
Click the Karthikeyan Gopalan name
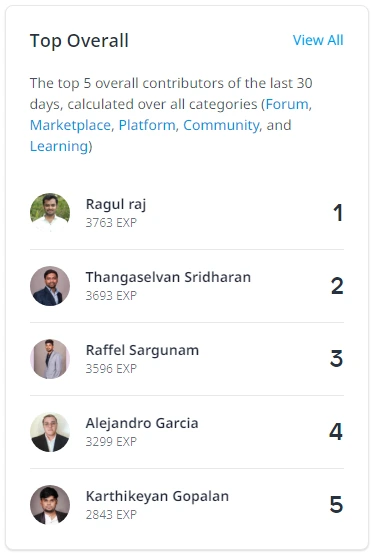click(157, 496)
